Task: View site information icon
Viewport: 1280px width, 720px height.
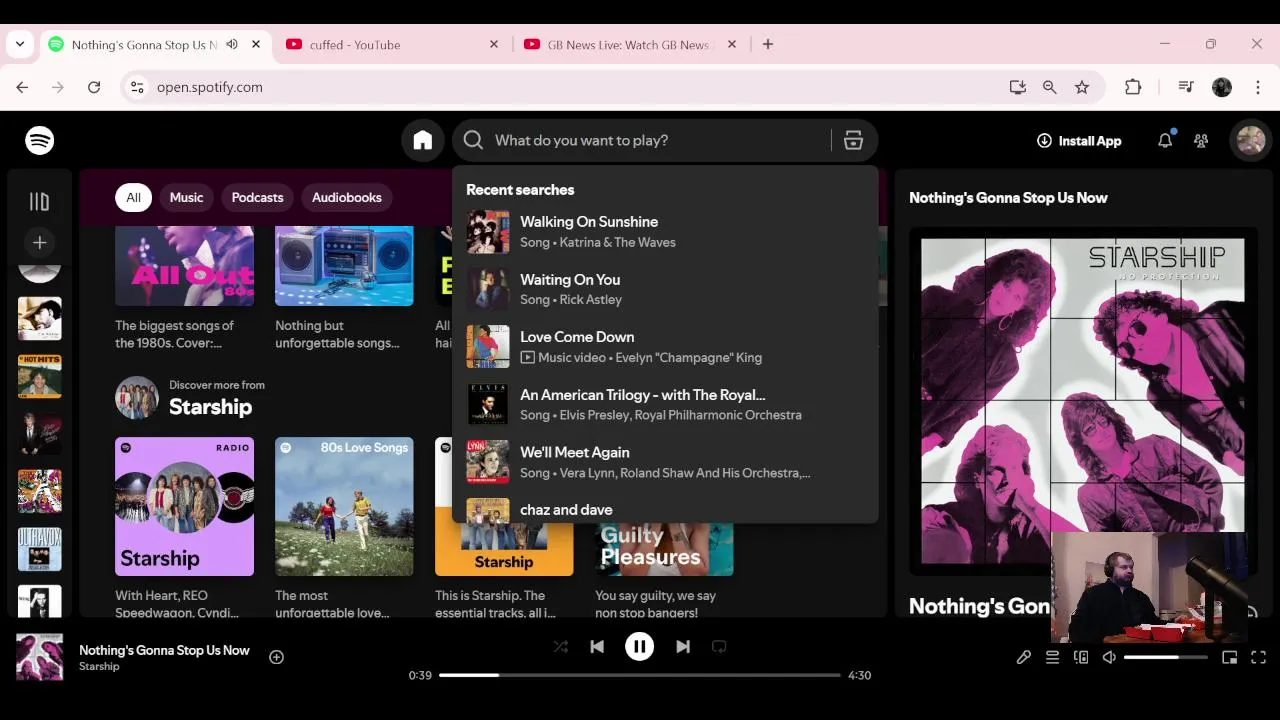Action: click(x=138, y=88)
